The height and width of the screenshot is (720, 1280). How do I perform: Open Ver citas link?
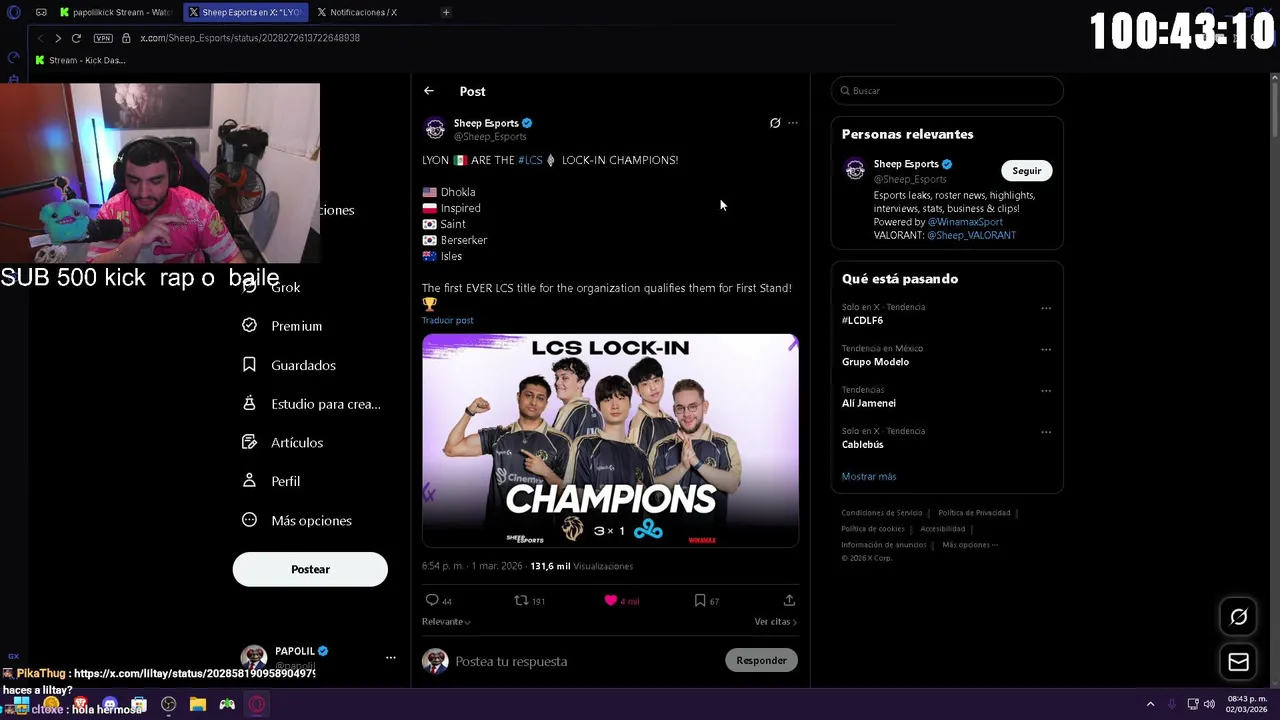[x=775, y=622]
